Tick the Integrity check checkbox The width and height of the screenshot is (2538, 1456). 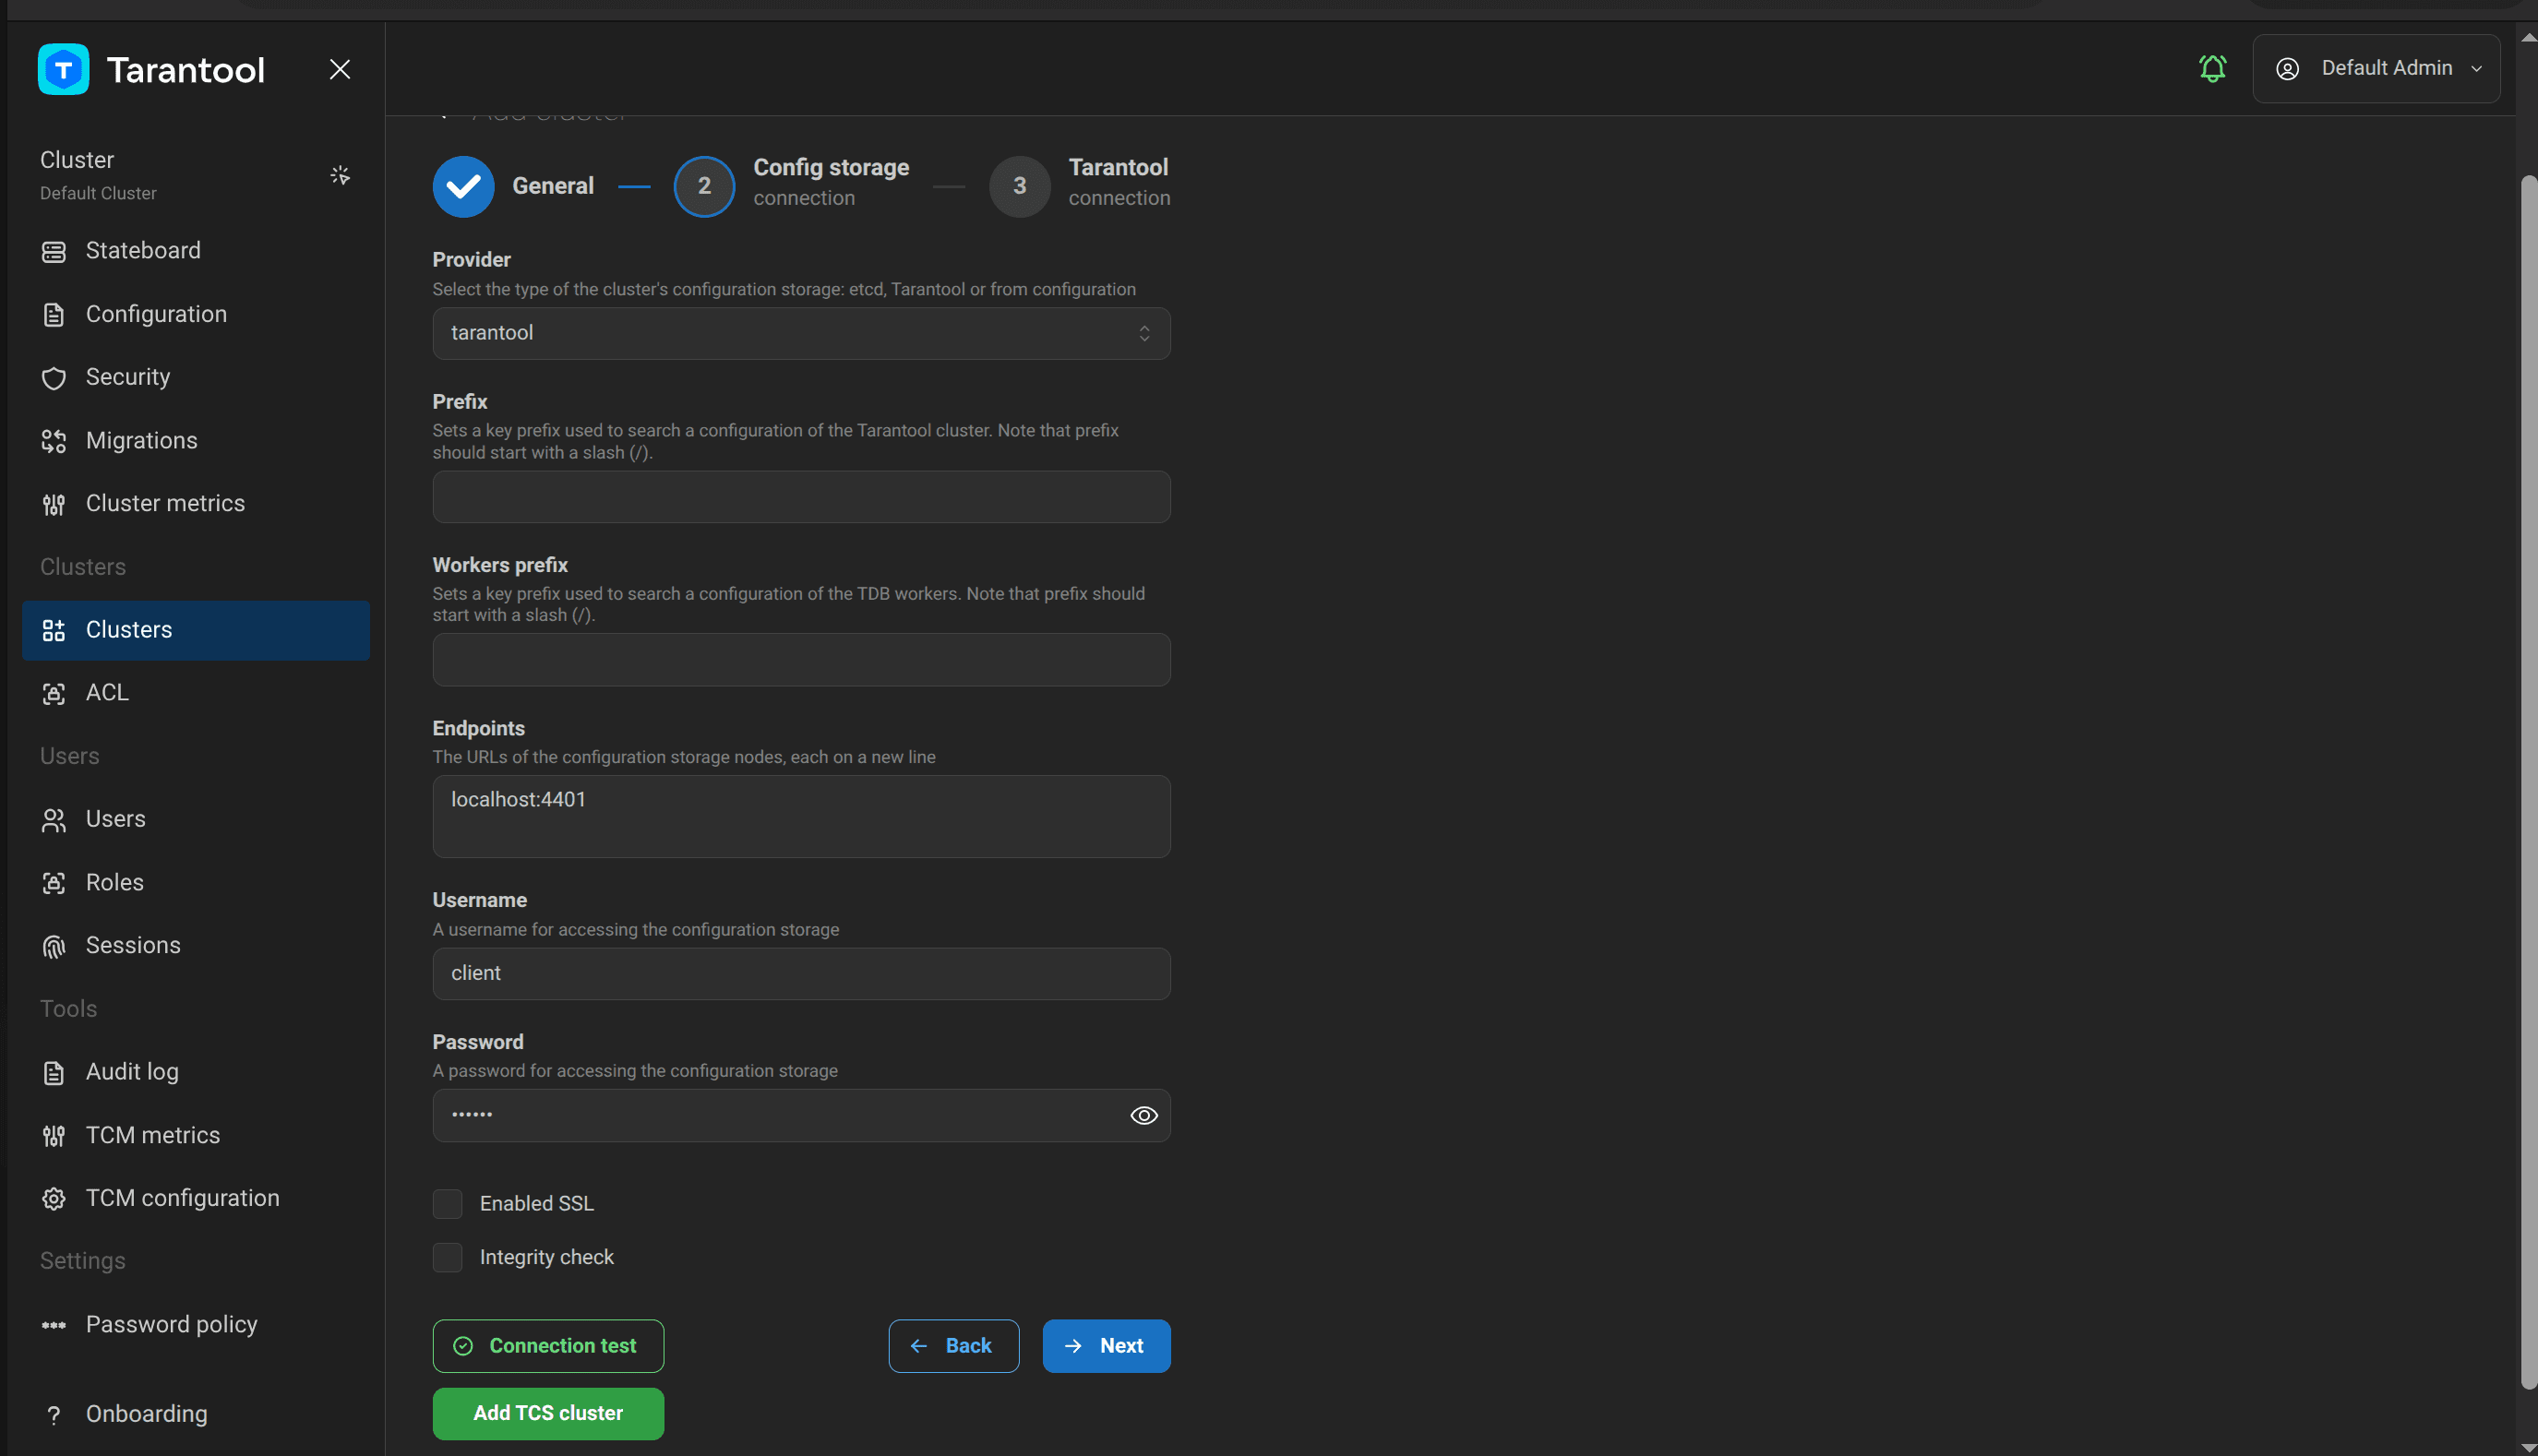coord(447,1257)
